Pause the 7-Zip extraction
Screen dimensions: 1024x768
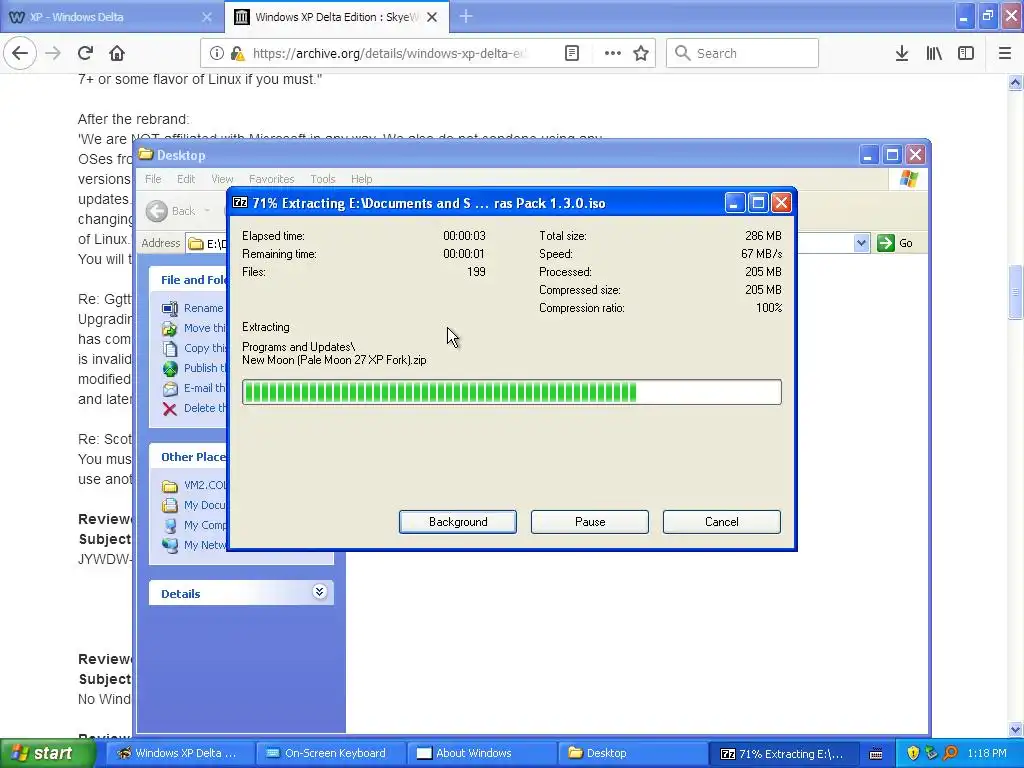point(590,522)
